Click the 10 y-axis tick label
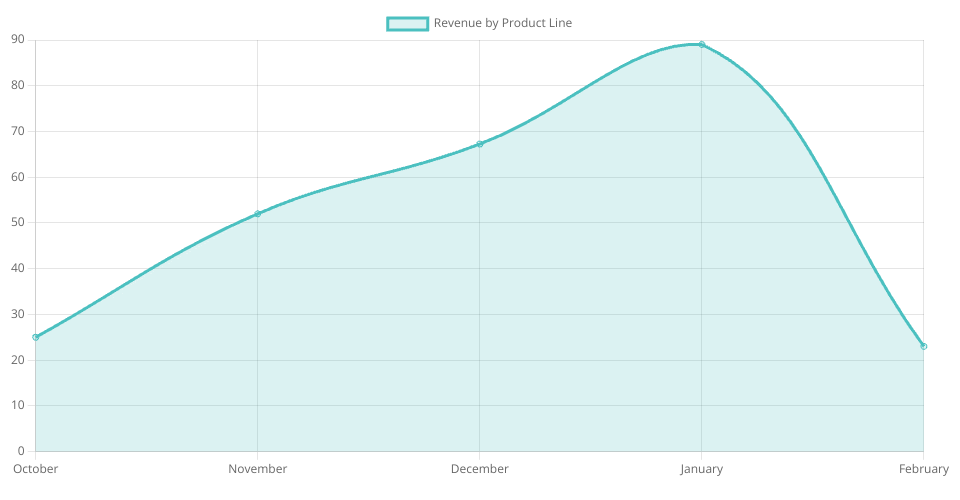 click(x=18, y=405)
